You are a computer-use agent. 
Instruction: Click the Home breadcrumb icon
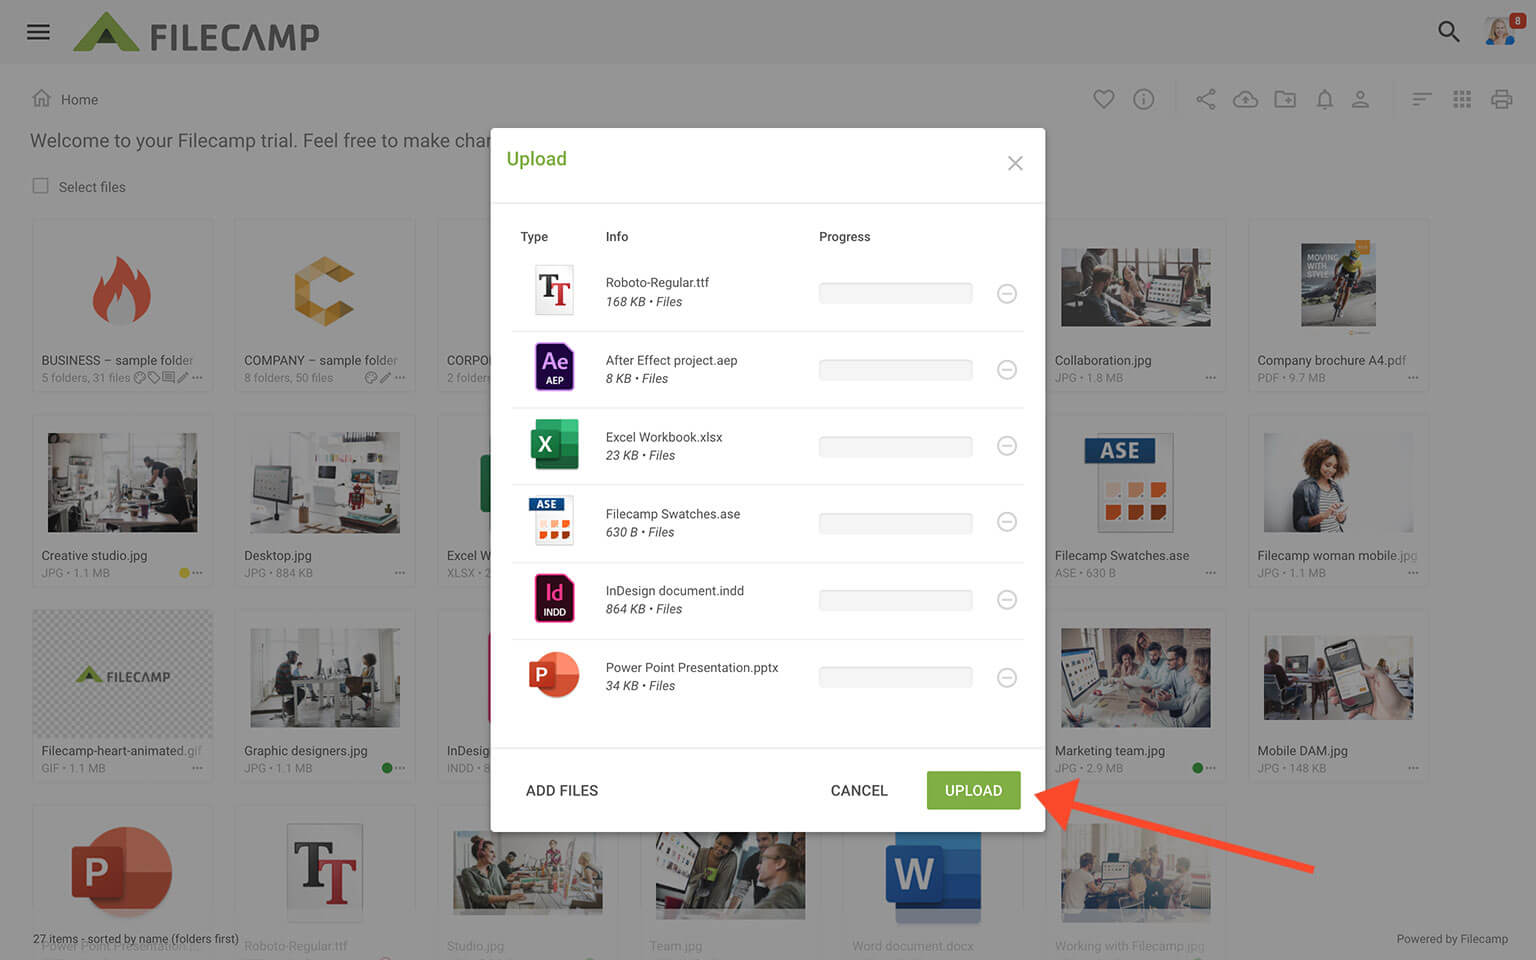(41, 98)
